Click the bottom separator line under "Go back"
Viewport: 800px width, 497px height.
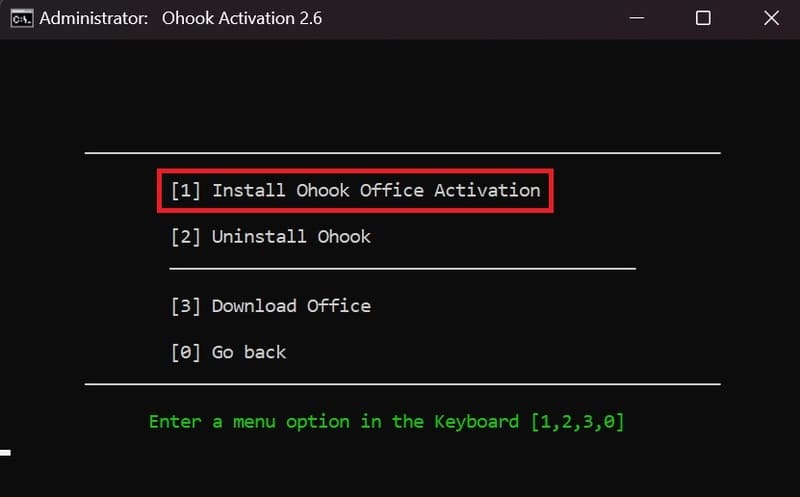(x=403, y=384)
